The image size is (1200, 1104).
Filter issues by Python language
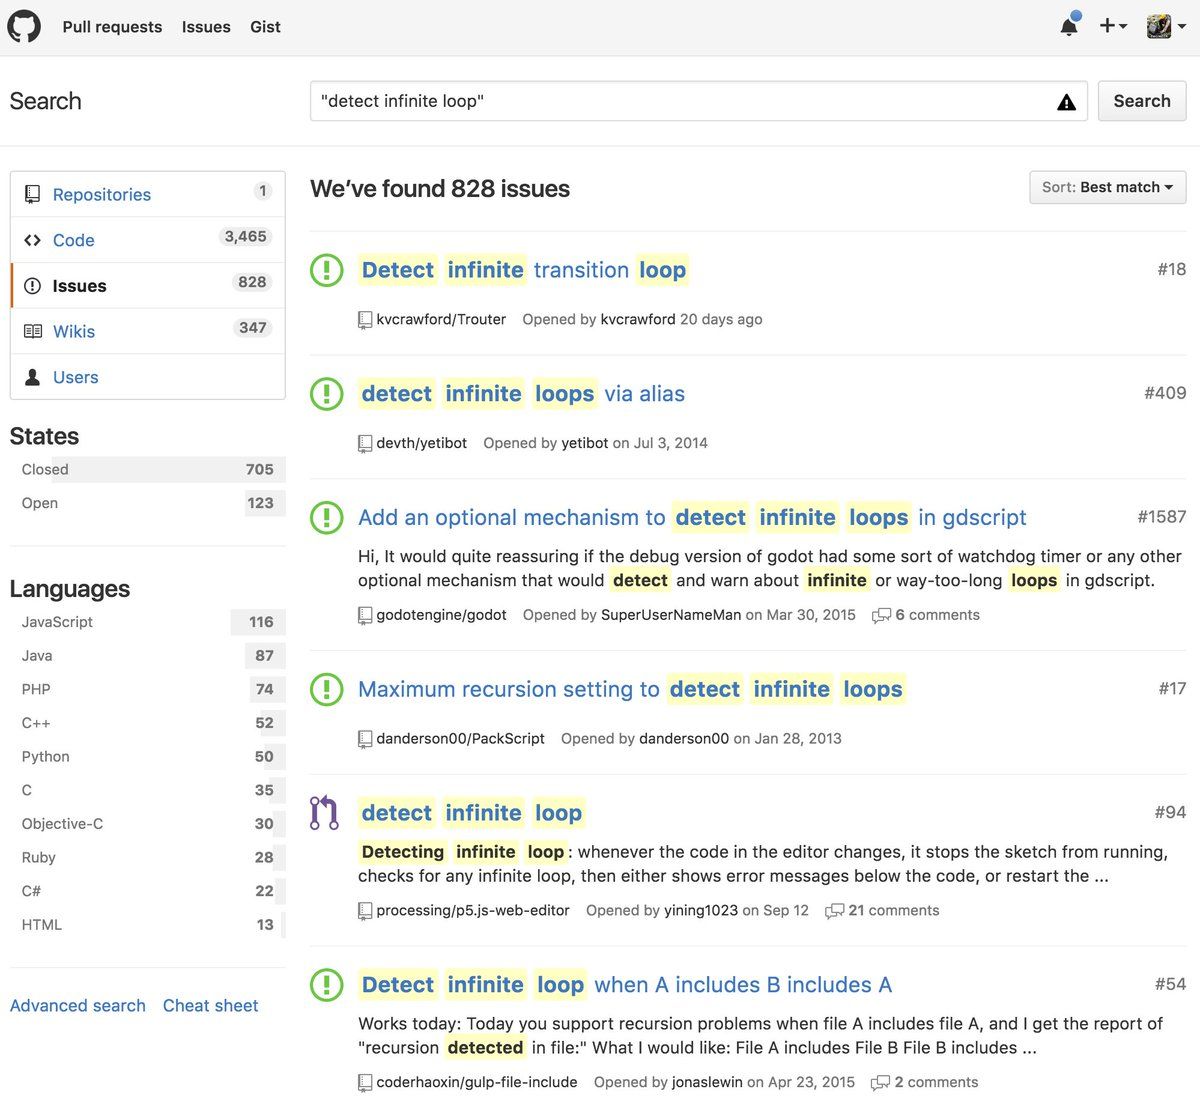[x=46, y=757]
